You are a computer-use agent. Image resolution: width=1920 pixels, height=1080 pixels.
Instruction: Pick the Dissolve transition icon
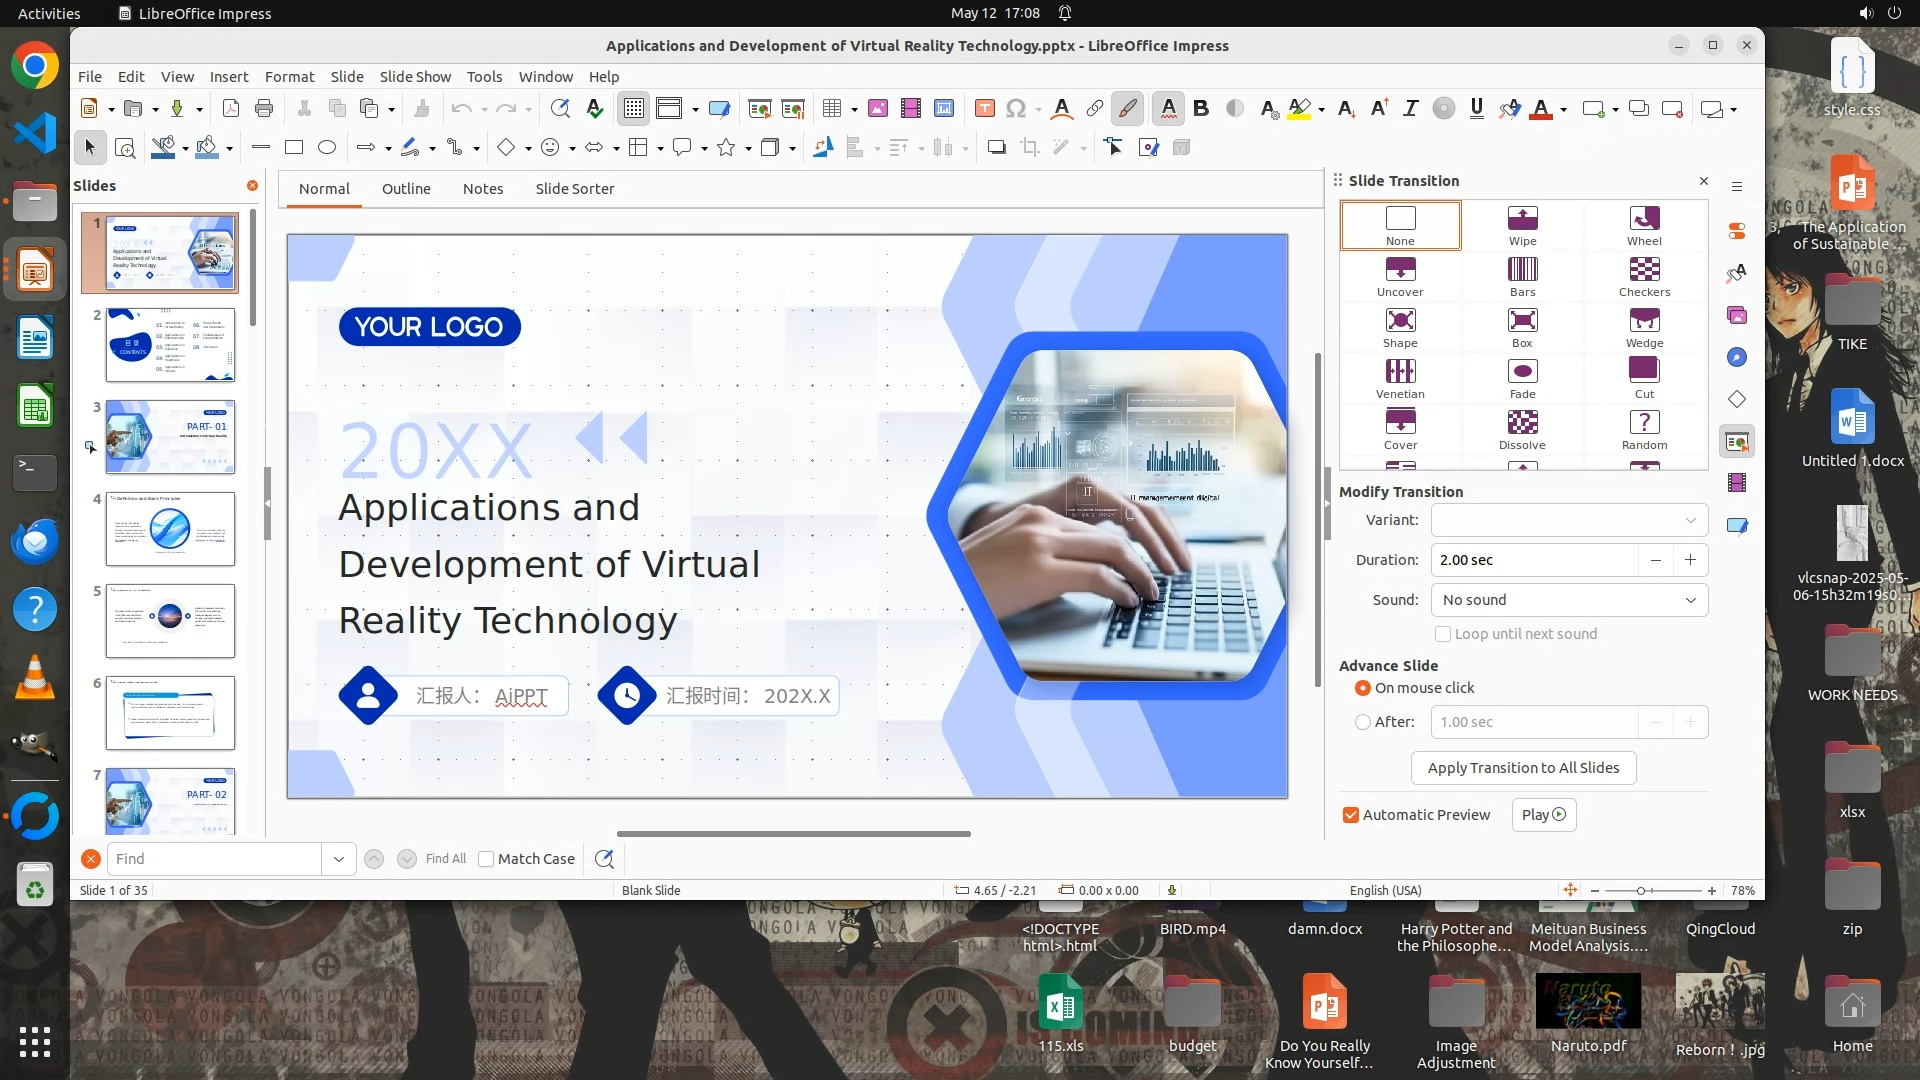(x=1522, y=423)
